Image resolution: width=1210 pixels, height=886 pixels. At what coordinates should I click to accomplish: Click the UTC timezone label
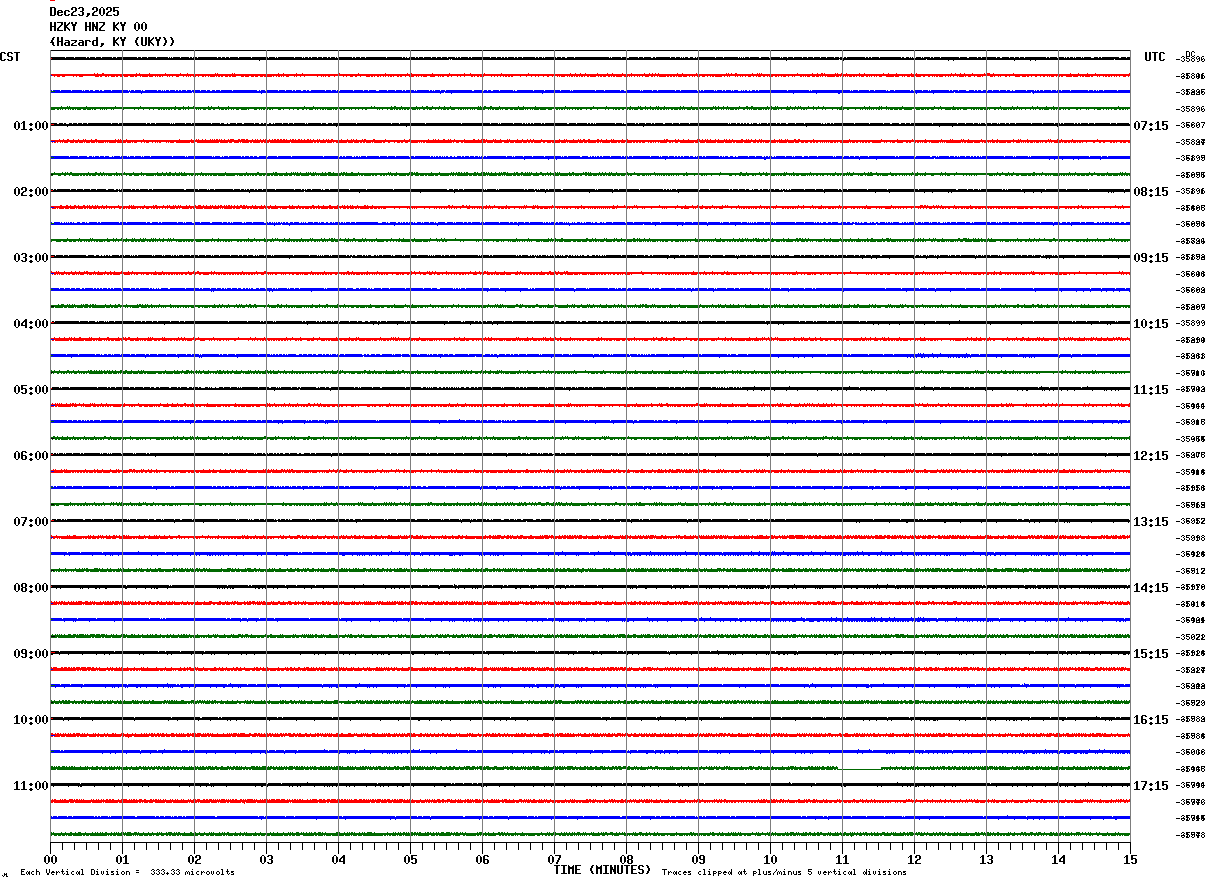coord(1155,57)
